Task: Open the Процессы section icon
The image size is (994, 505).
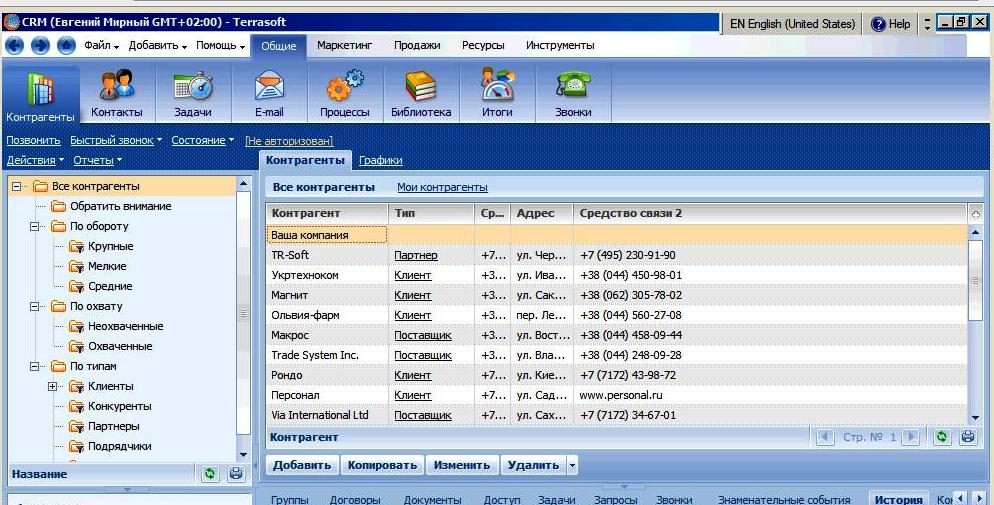Action: (x=345, y=94)
